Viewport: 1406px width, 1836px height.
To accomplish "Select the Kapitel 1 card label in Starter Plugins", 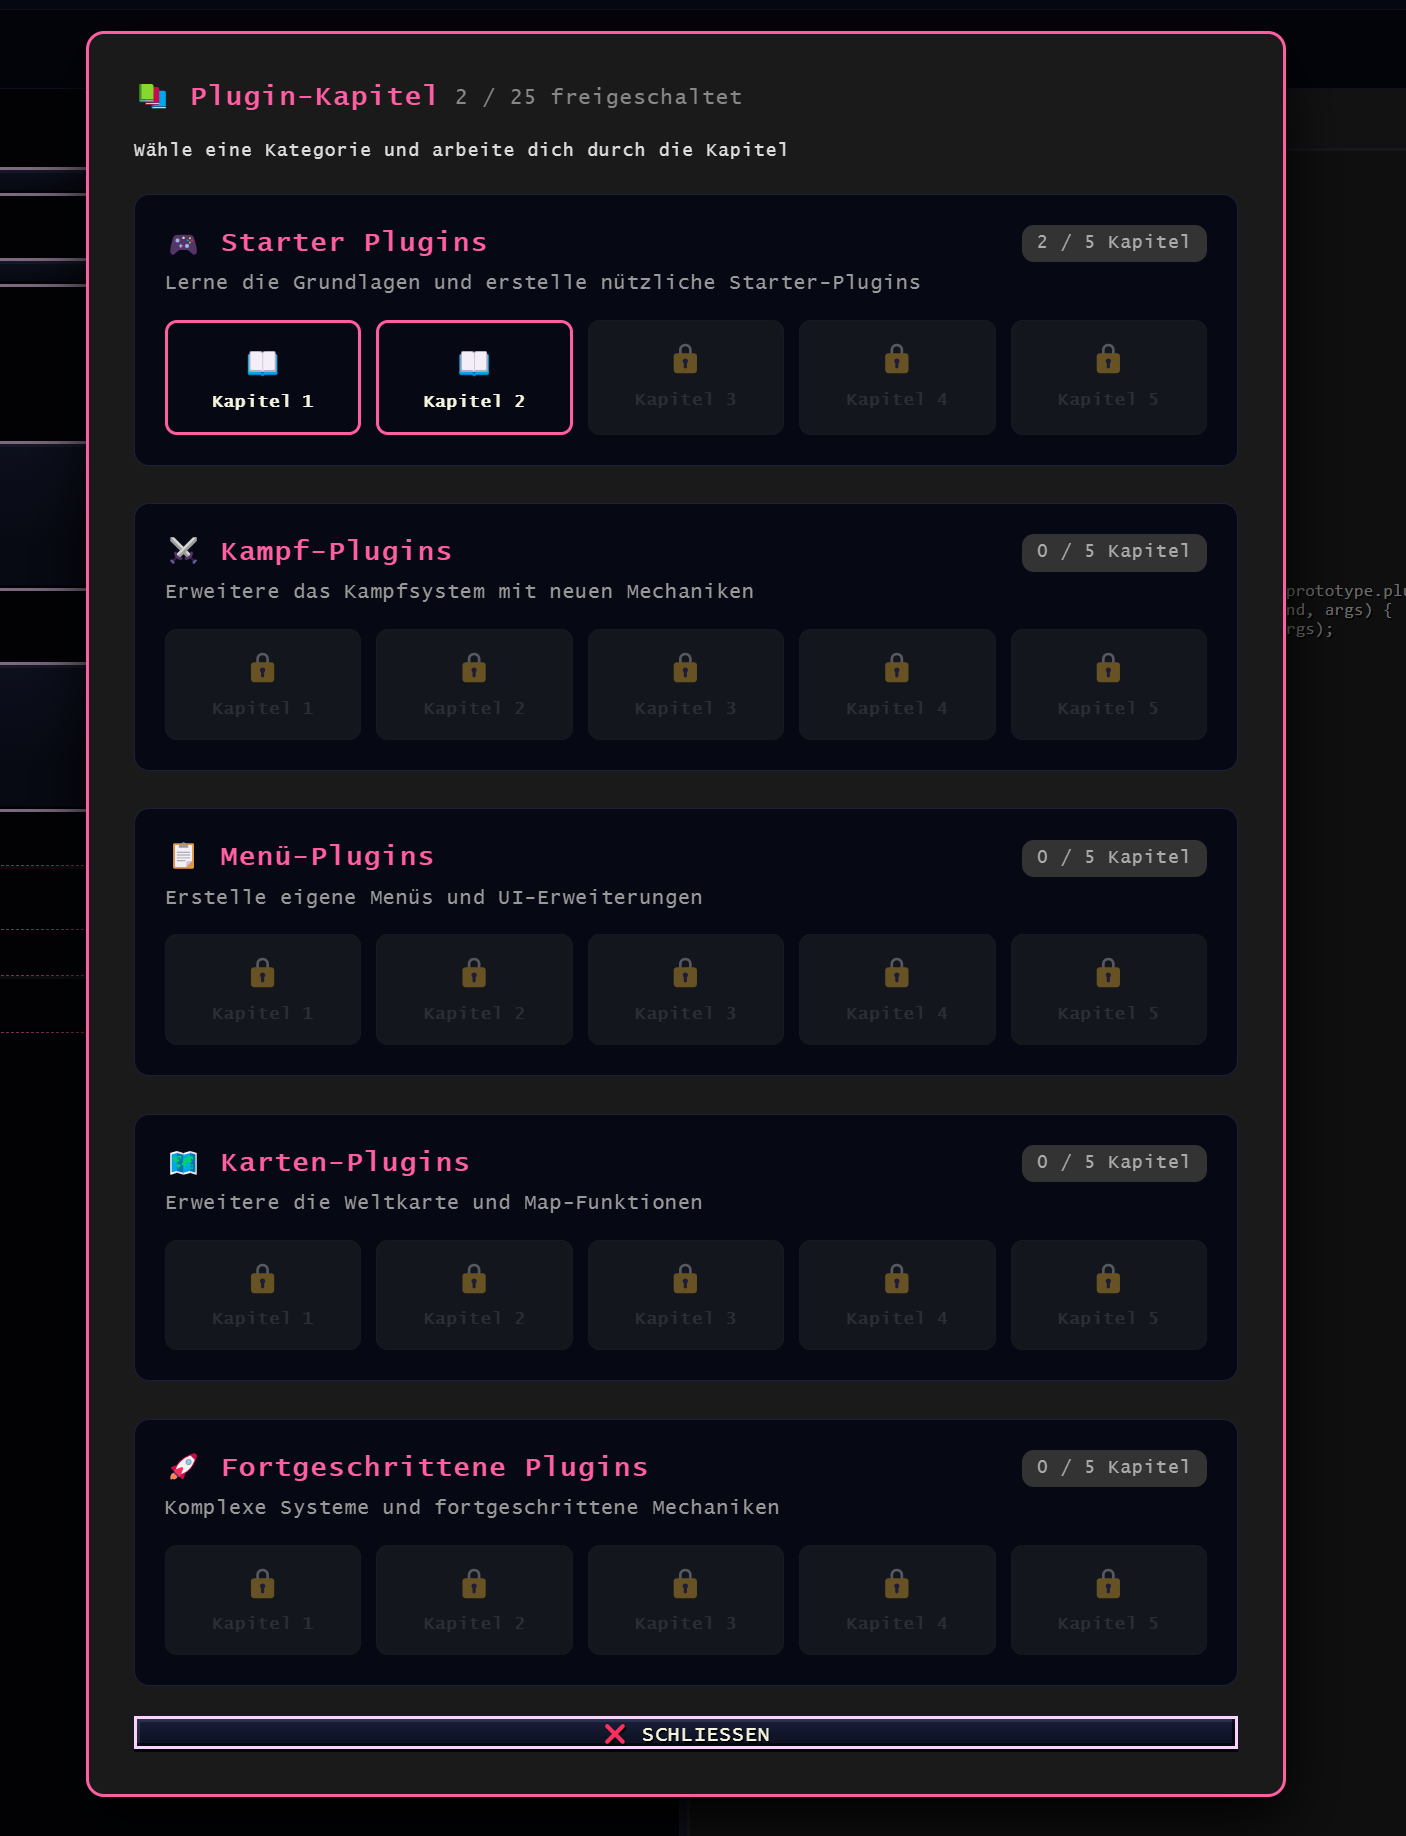I will (x=262, y=401).
